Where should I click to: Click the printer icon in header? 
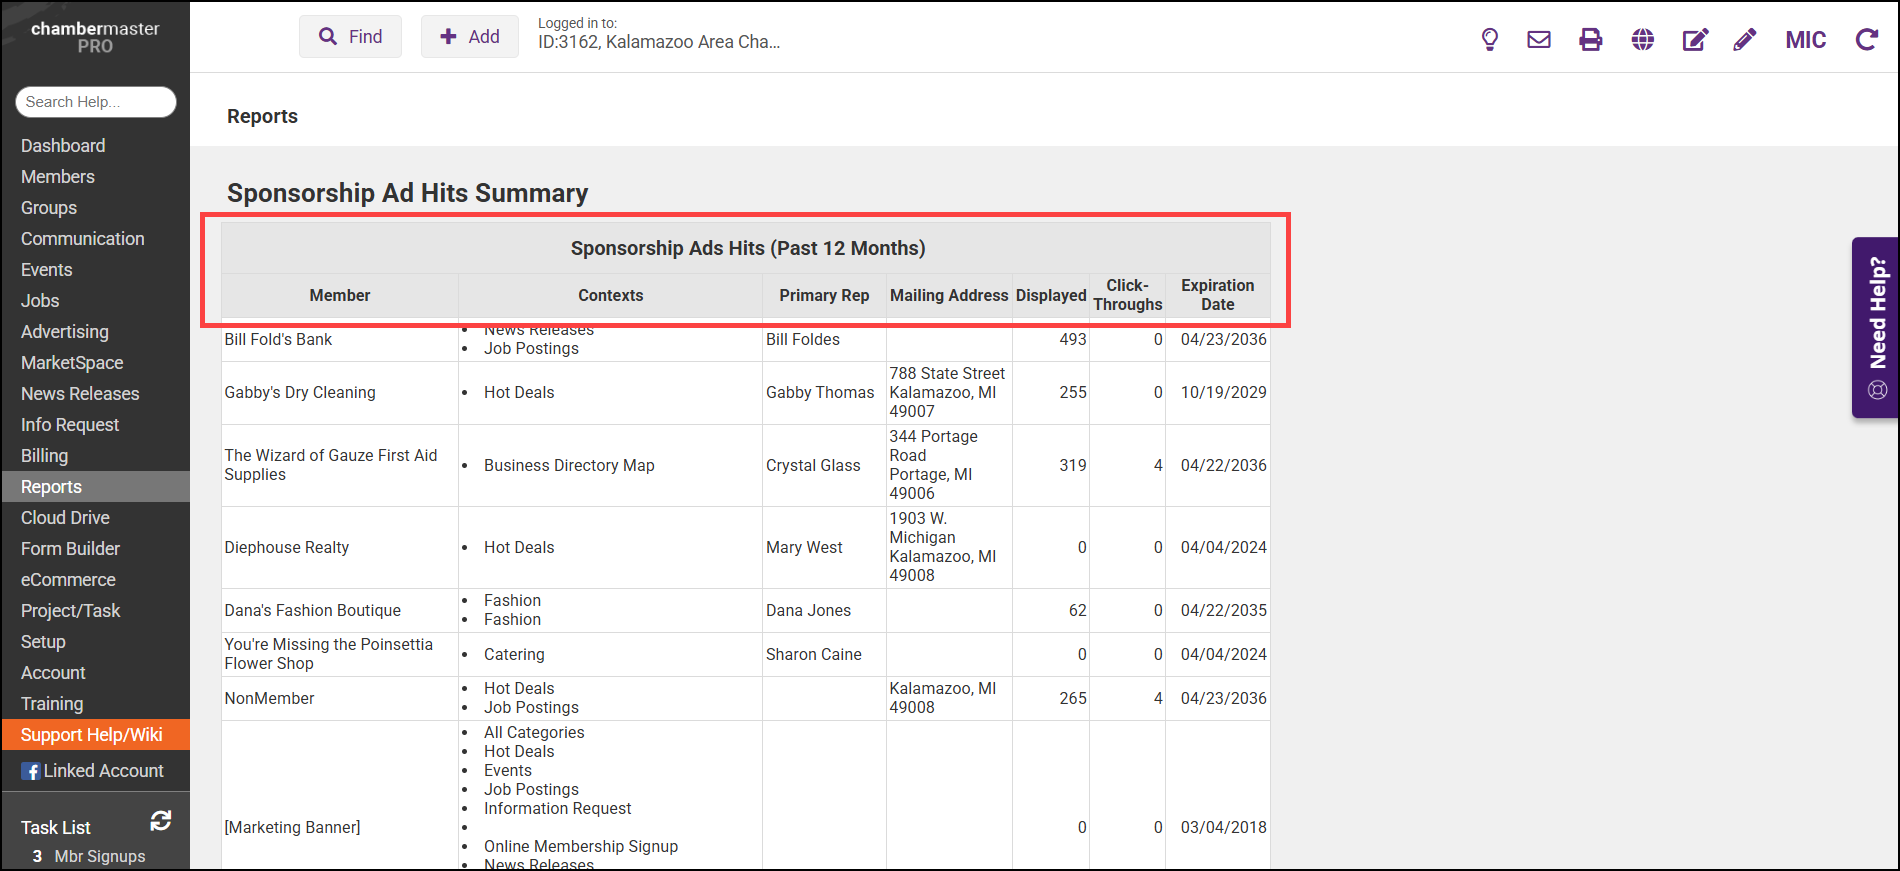coord(1590,40)
